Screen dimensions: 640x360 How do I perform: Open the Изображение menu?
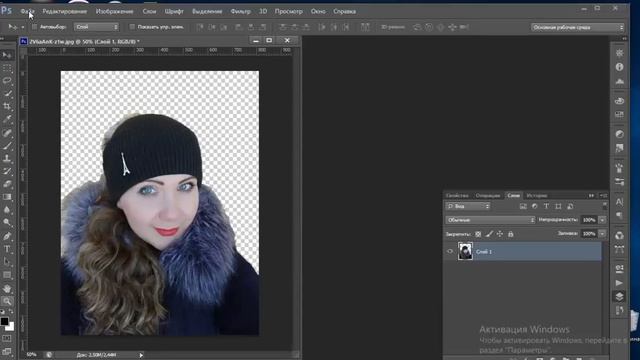pos(114,11)
